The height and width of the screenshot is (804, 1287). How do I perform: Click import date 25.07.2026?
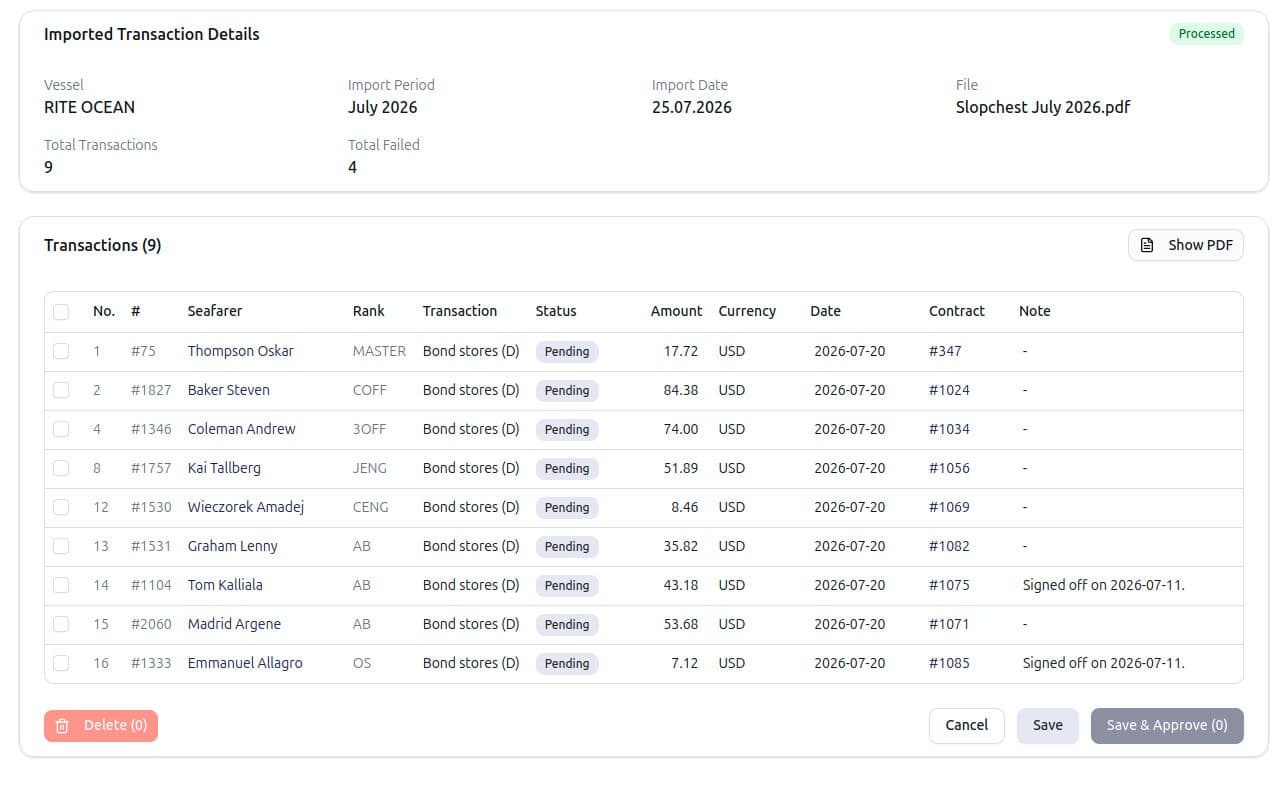[x=692, y=107]
